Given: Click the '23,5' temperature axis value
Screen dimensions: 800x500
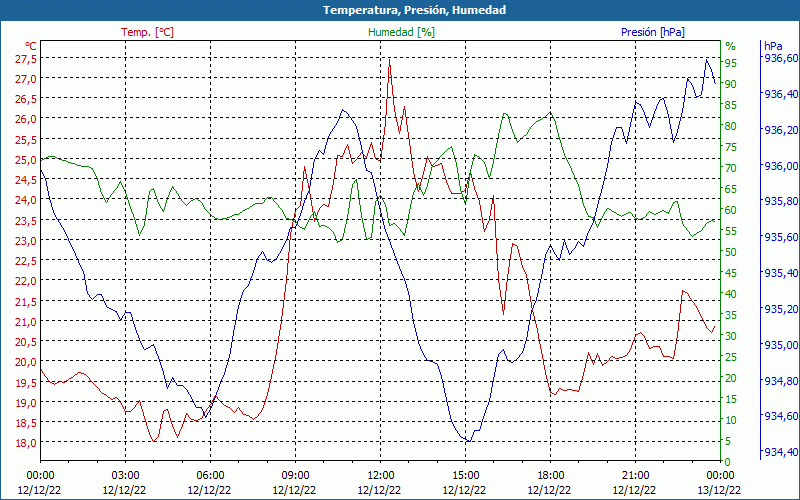Looking at the screenshot, I should pyautogui.click(x=26, y=220).
